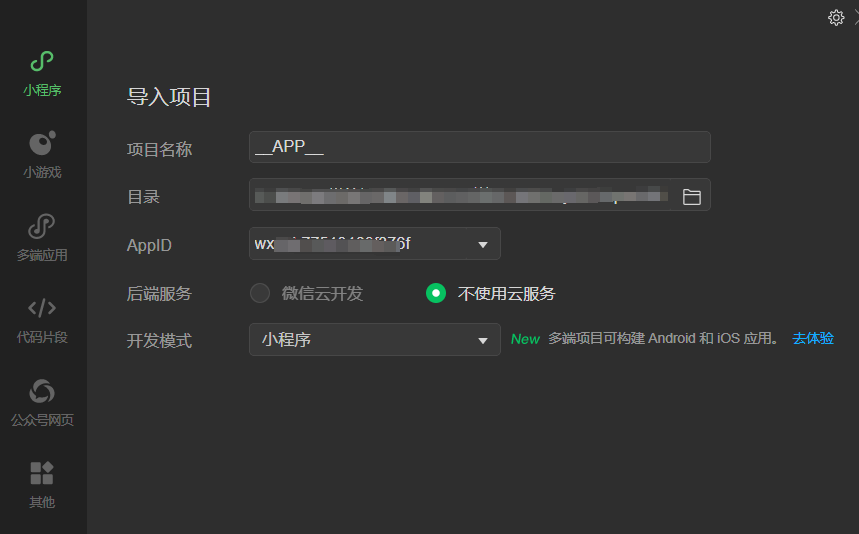Click the 后端服务 label
The image size is (859, 534).
tap(159, 294)
